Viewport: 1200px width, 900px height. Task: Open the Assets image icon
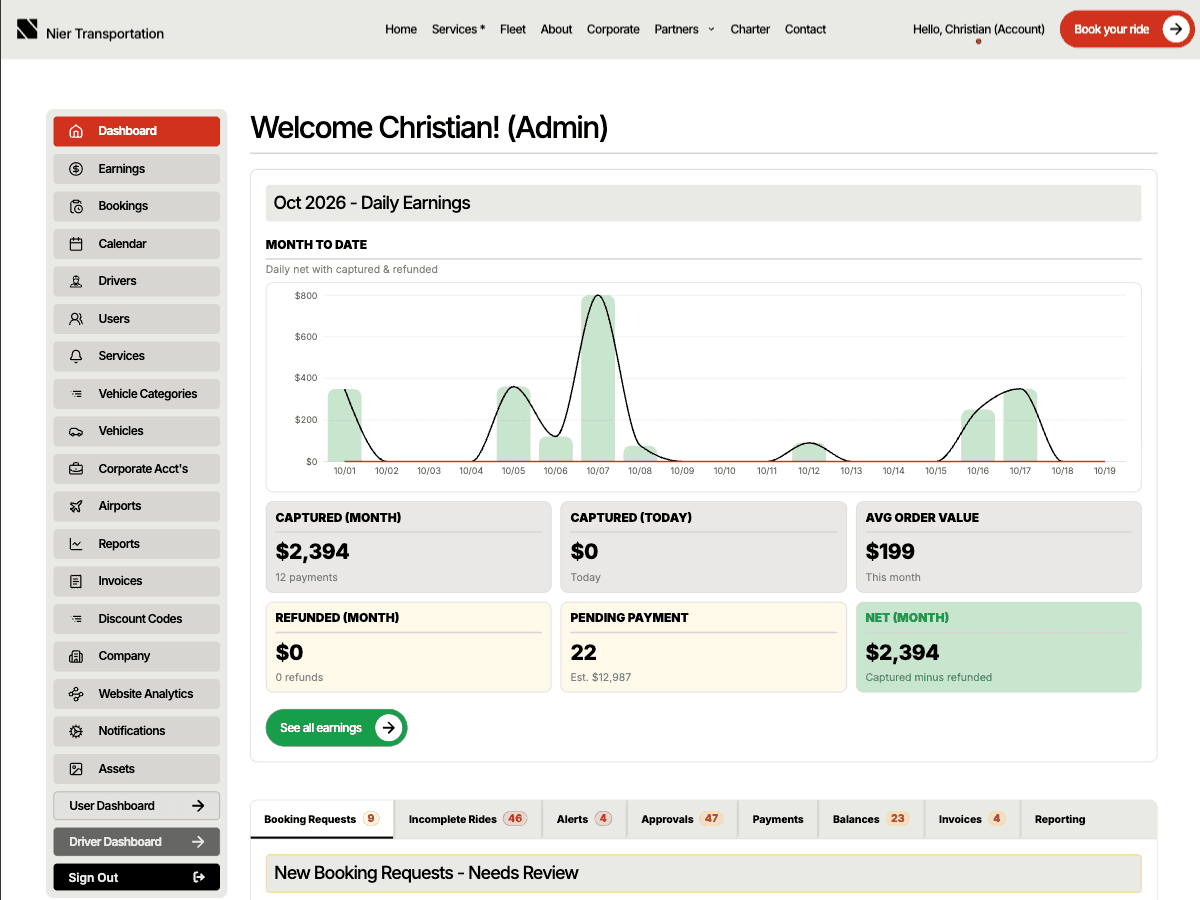(x=76, y=769)
